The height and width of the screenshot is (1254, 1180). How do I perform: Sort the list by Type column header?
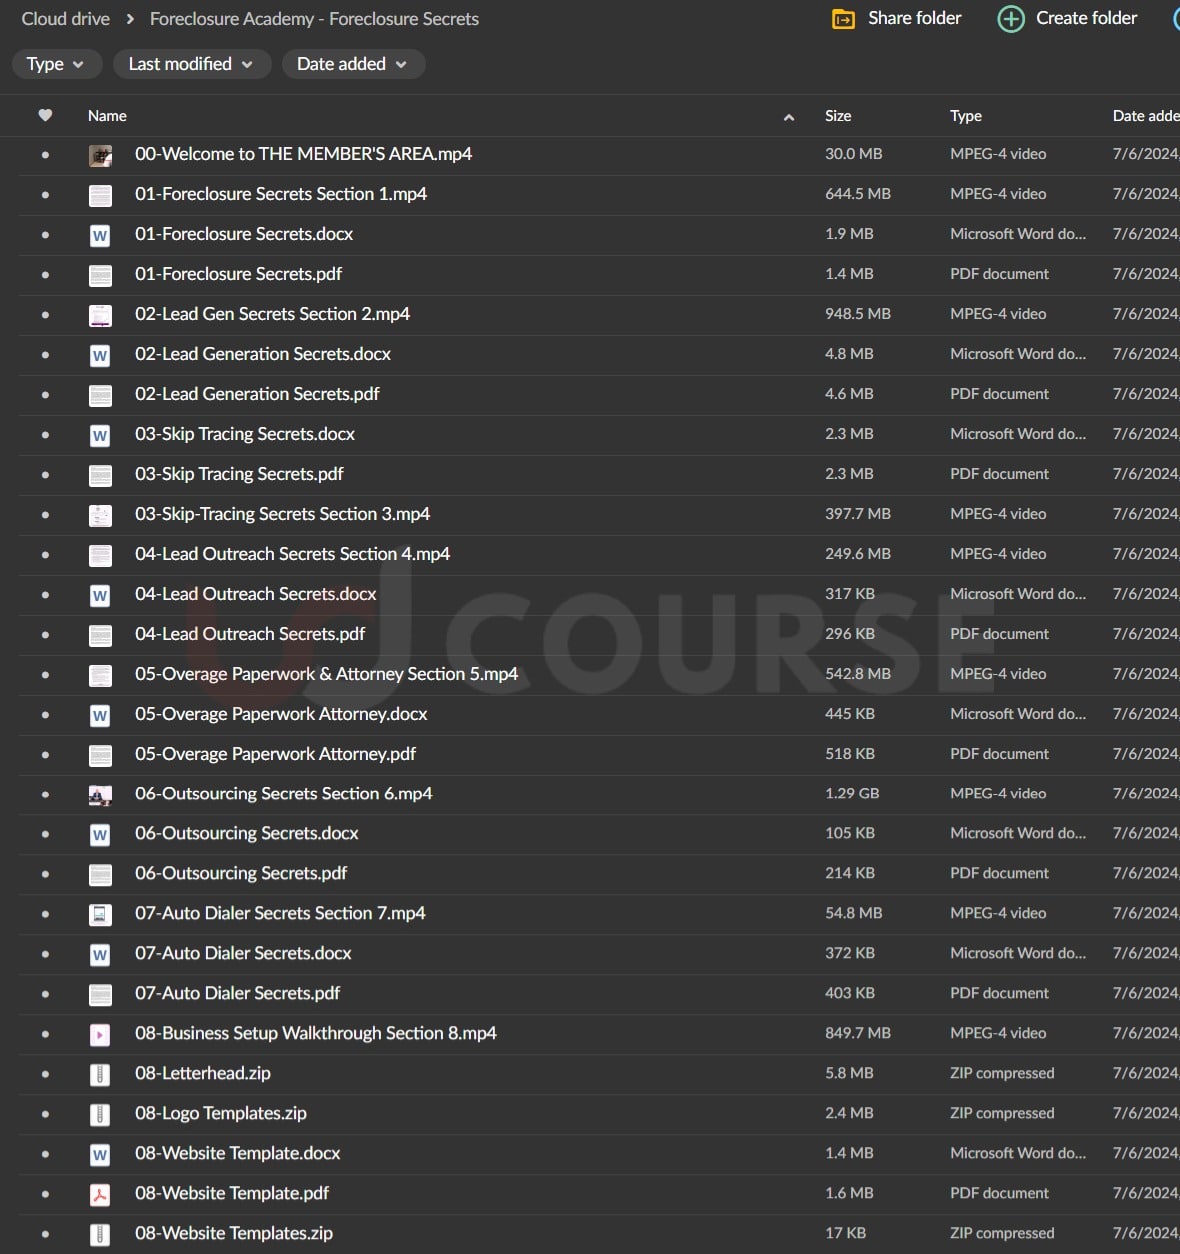(x=965, y=116)
